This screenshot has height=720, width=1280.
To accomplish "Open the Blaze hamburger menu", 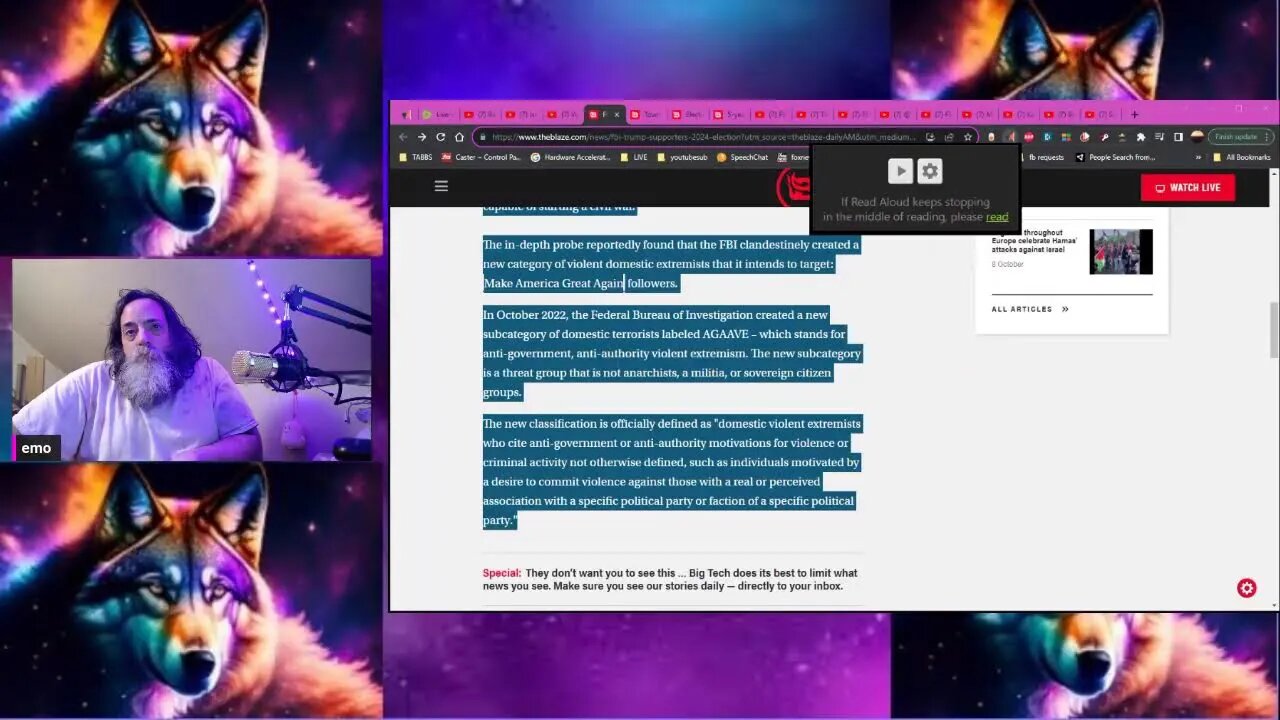I will point(441,186).
